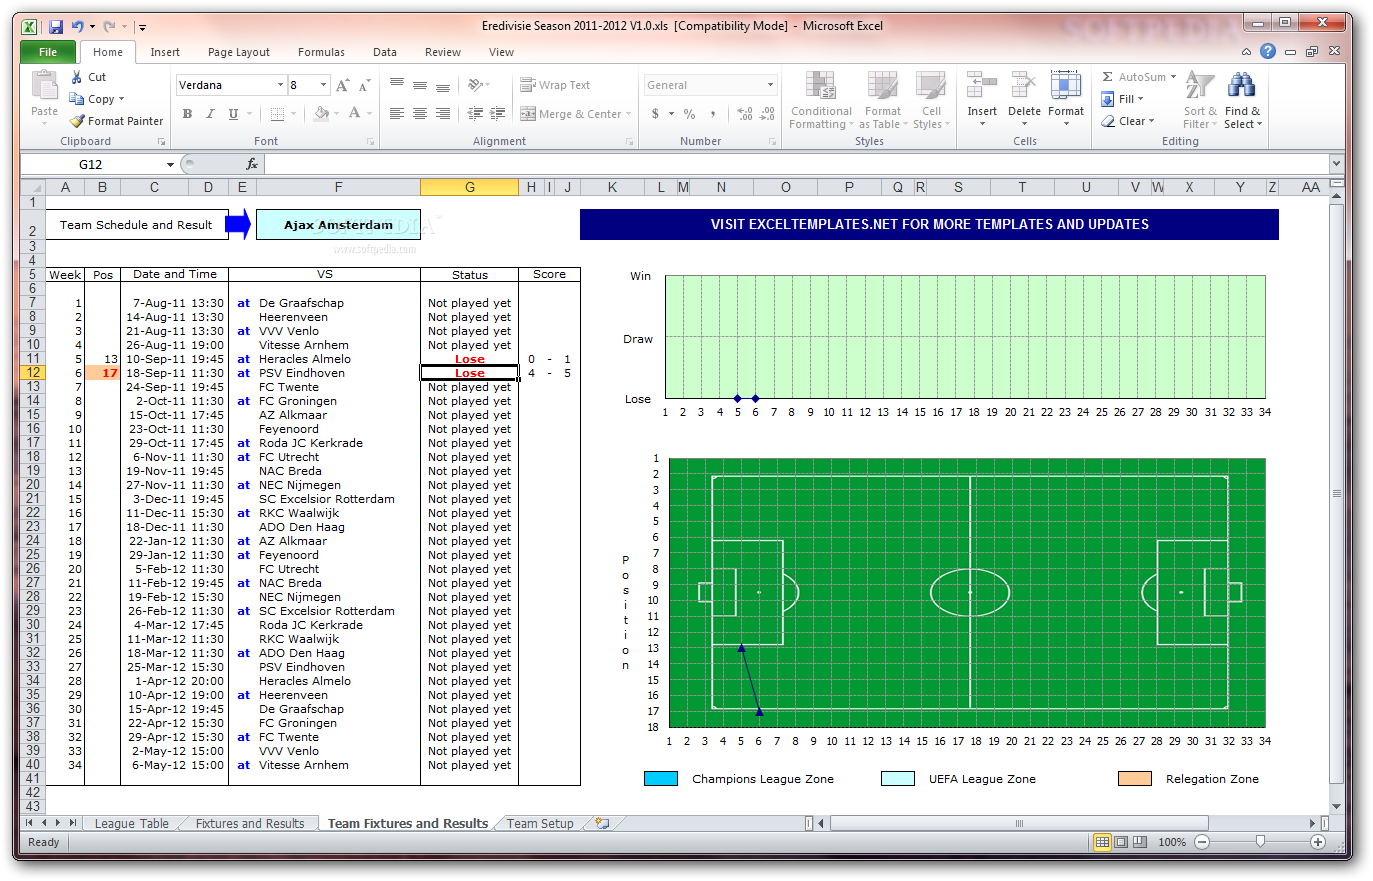This screenshot has height=881, width=1373.
Task: Open the Team Setup sheet tab
Action: 540,824
